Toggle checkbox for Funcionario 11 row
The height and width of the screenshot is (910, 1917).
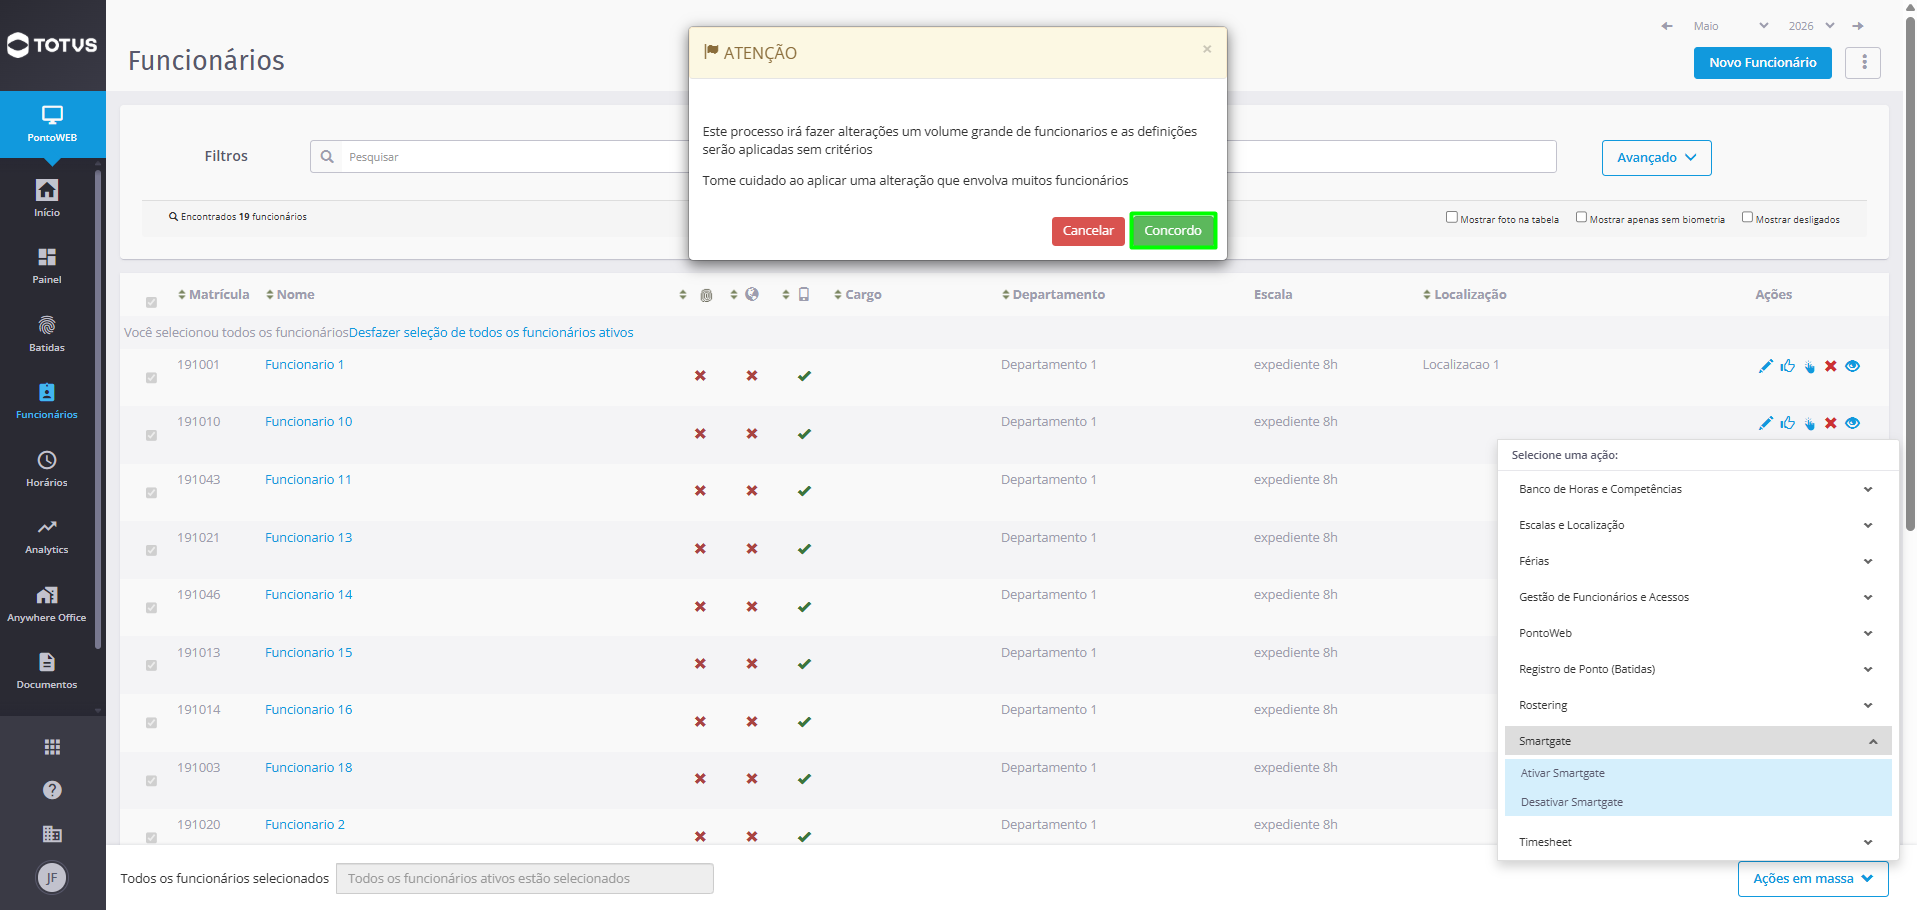(x=151, y=493)
